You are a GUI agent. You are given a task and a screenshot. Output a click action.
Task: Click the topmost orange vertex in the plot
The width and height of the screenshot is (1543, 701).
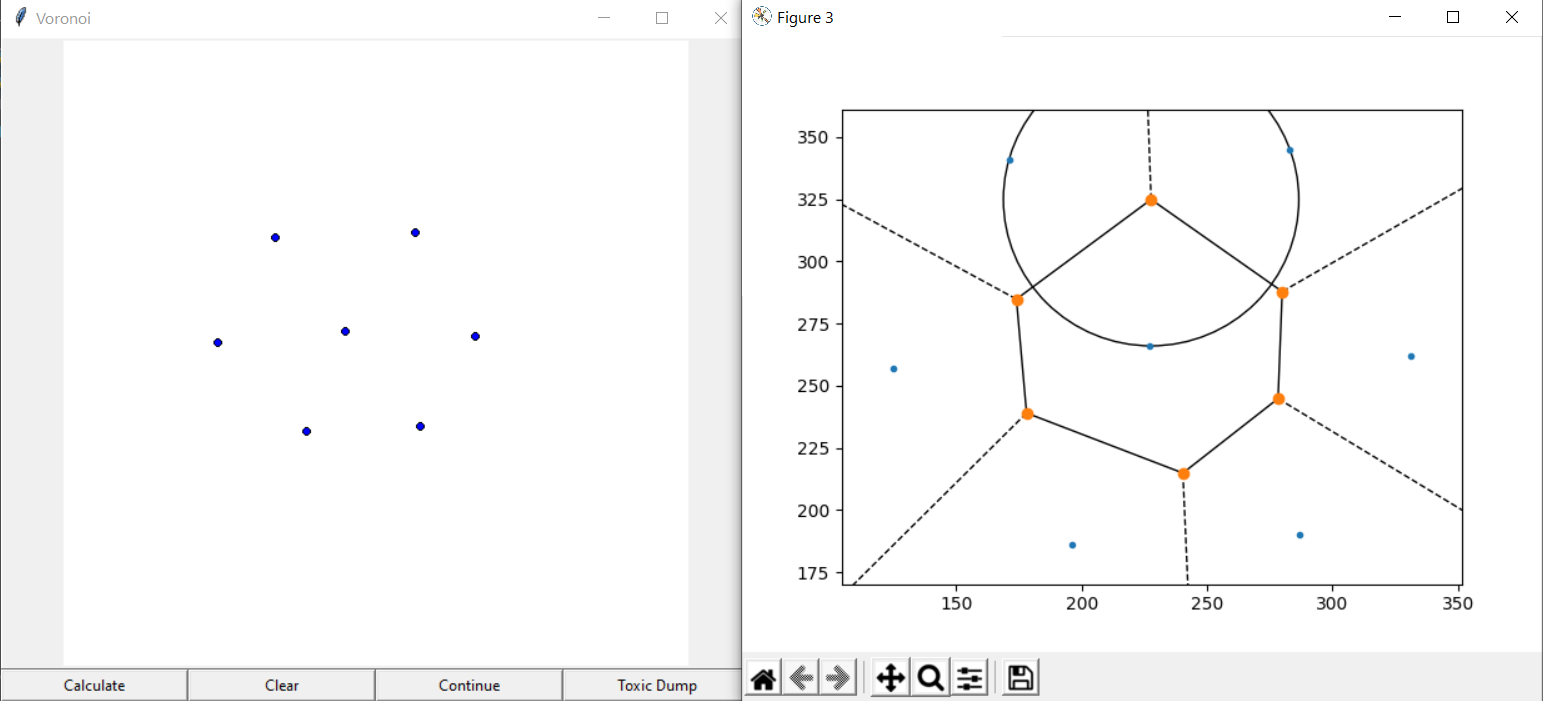(1151, 200)
